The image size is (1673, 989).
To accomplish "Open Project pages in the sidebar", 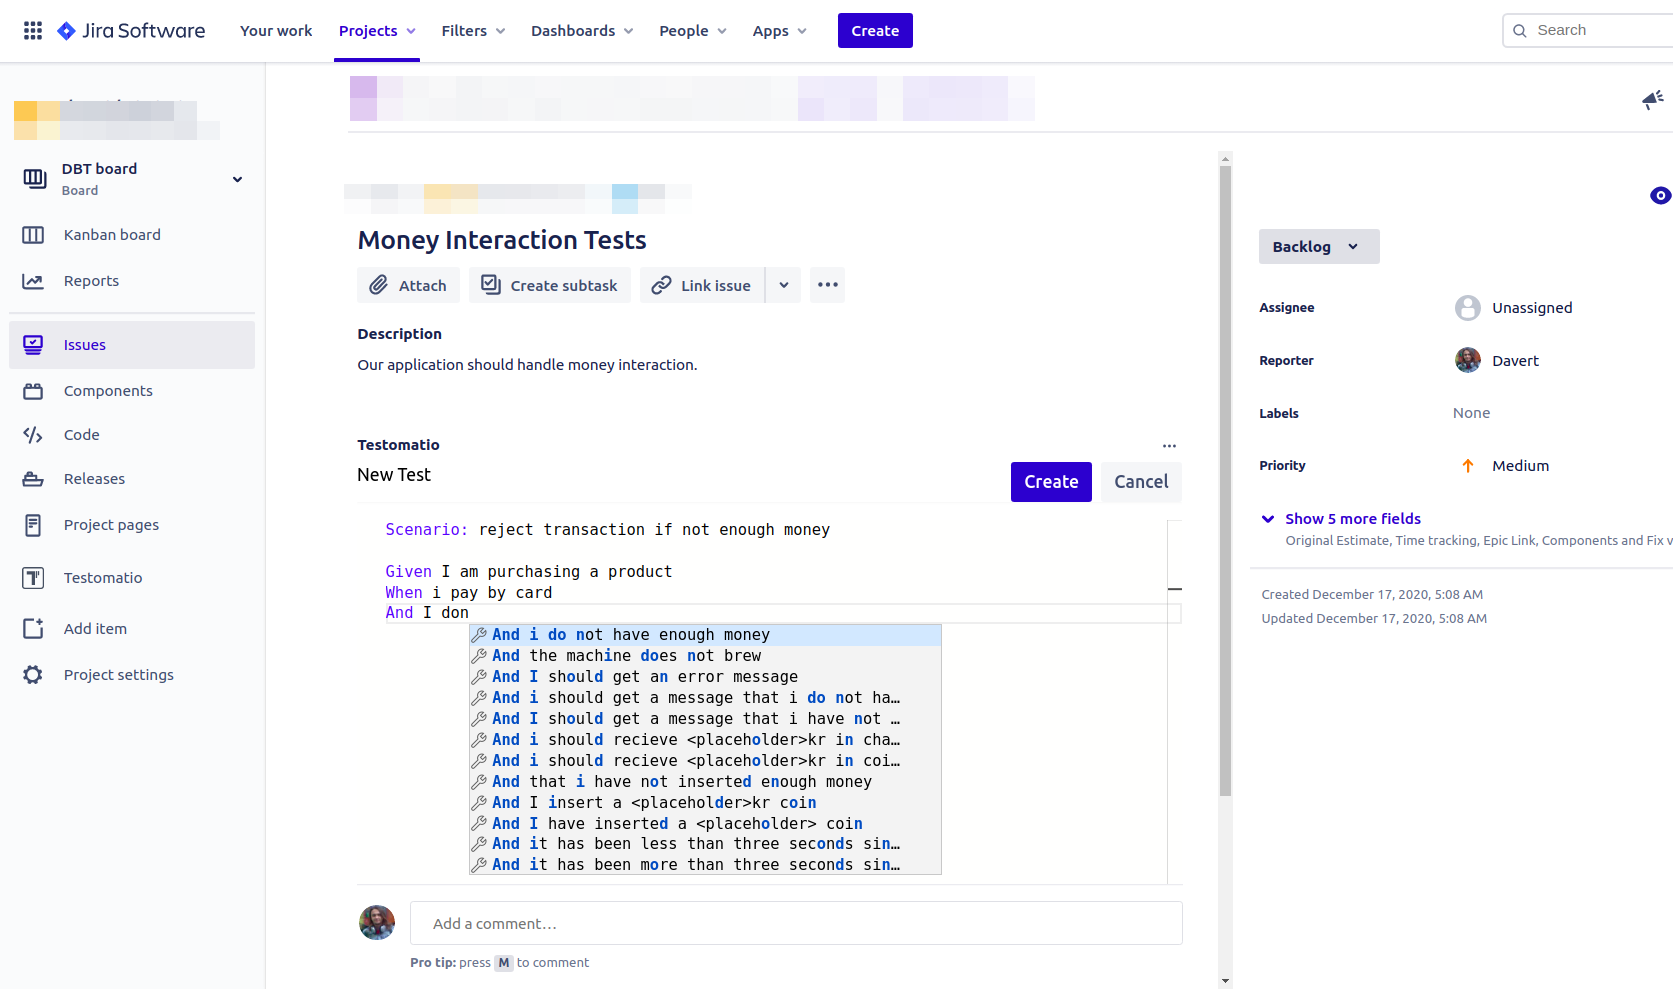I will (111, 525).
